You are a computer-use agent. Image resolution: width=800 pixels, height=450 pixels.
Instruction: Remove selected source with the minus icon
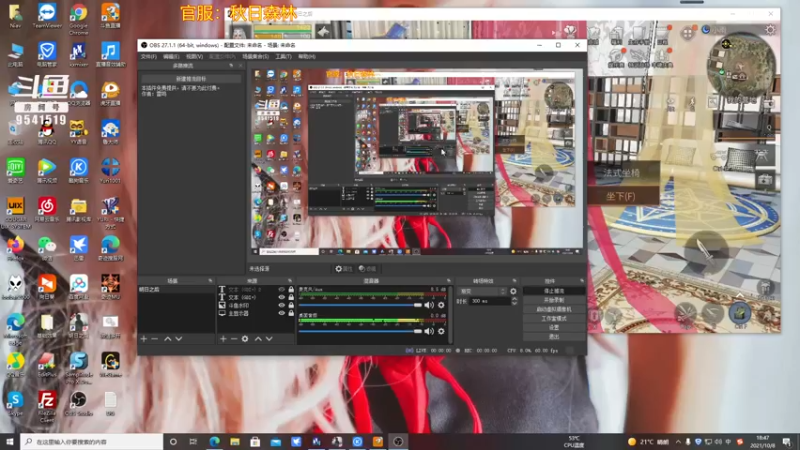(x=234, y=339)
